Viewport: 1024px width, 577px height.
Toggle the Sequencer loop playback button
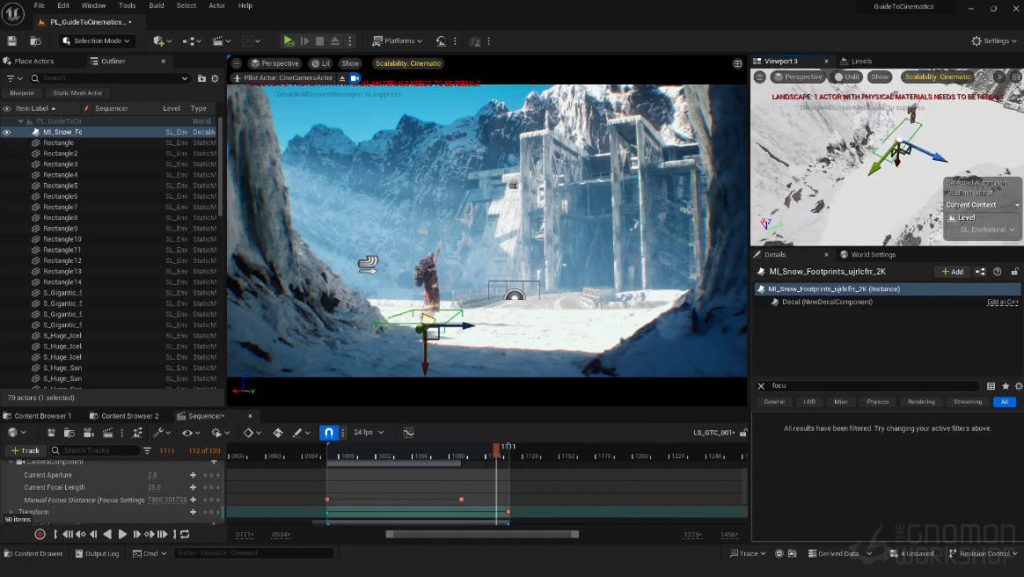click(x=185, y=534)
